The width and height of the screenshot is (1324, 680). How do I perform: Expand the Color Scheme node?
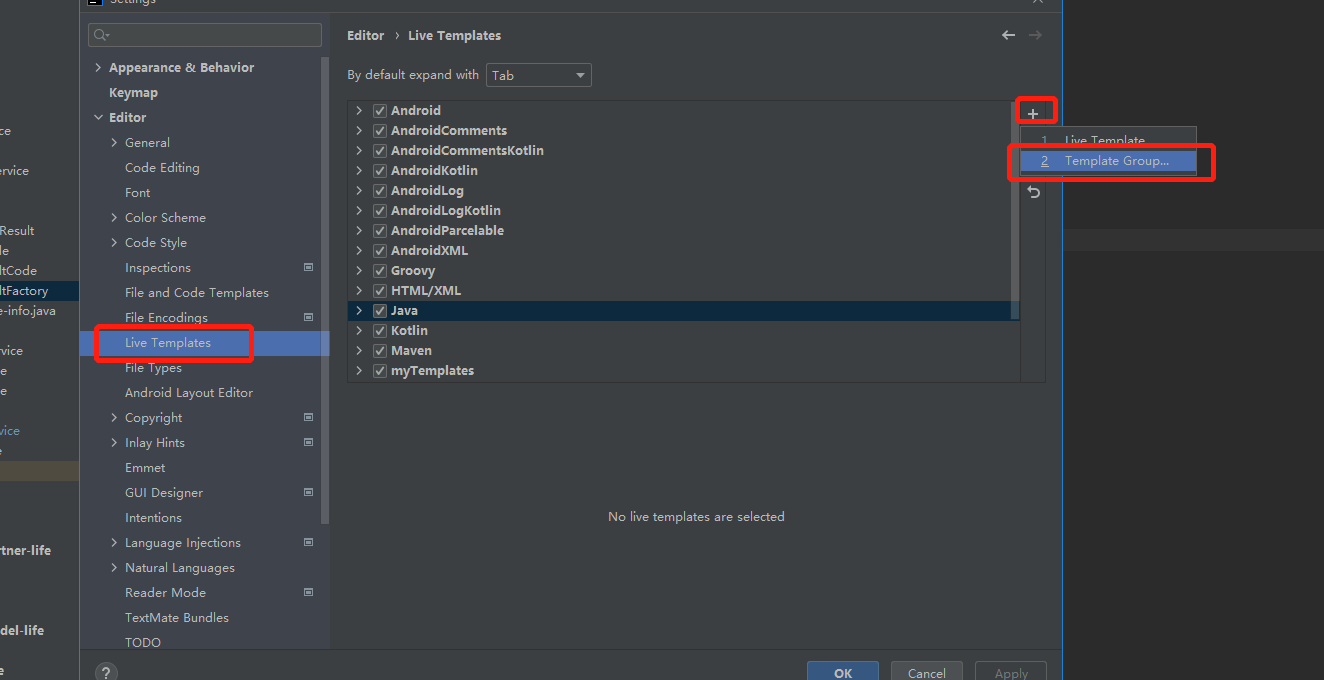click(x=114, y=217)
